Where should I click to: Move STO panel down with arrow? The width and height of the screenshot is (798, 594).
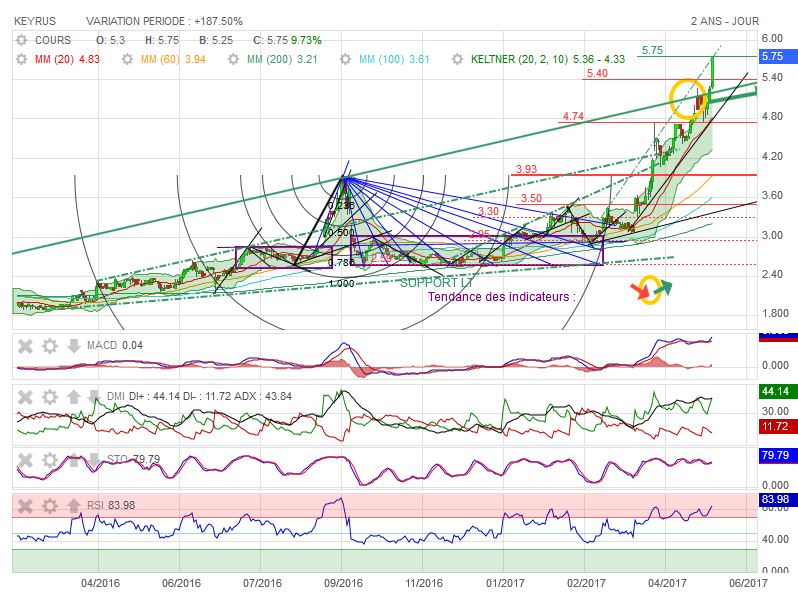[94, 460]
